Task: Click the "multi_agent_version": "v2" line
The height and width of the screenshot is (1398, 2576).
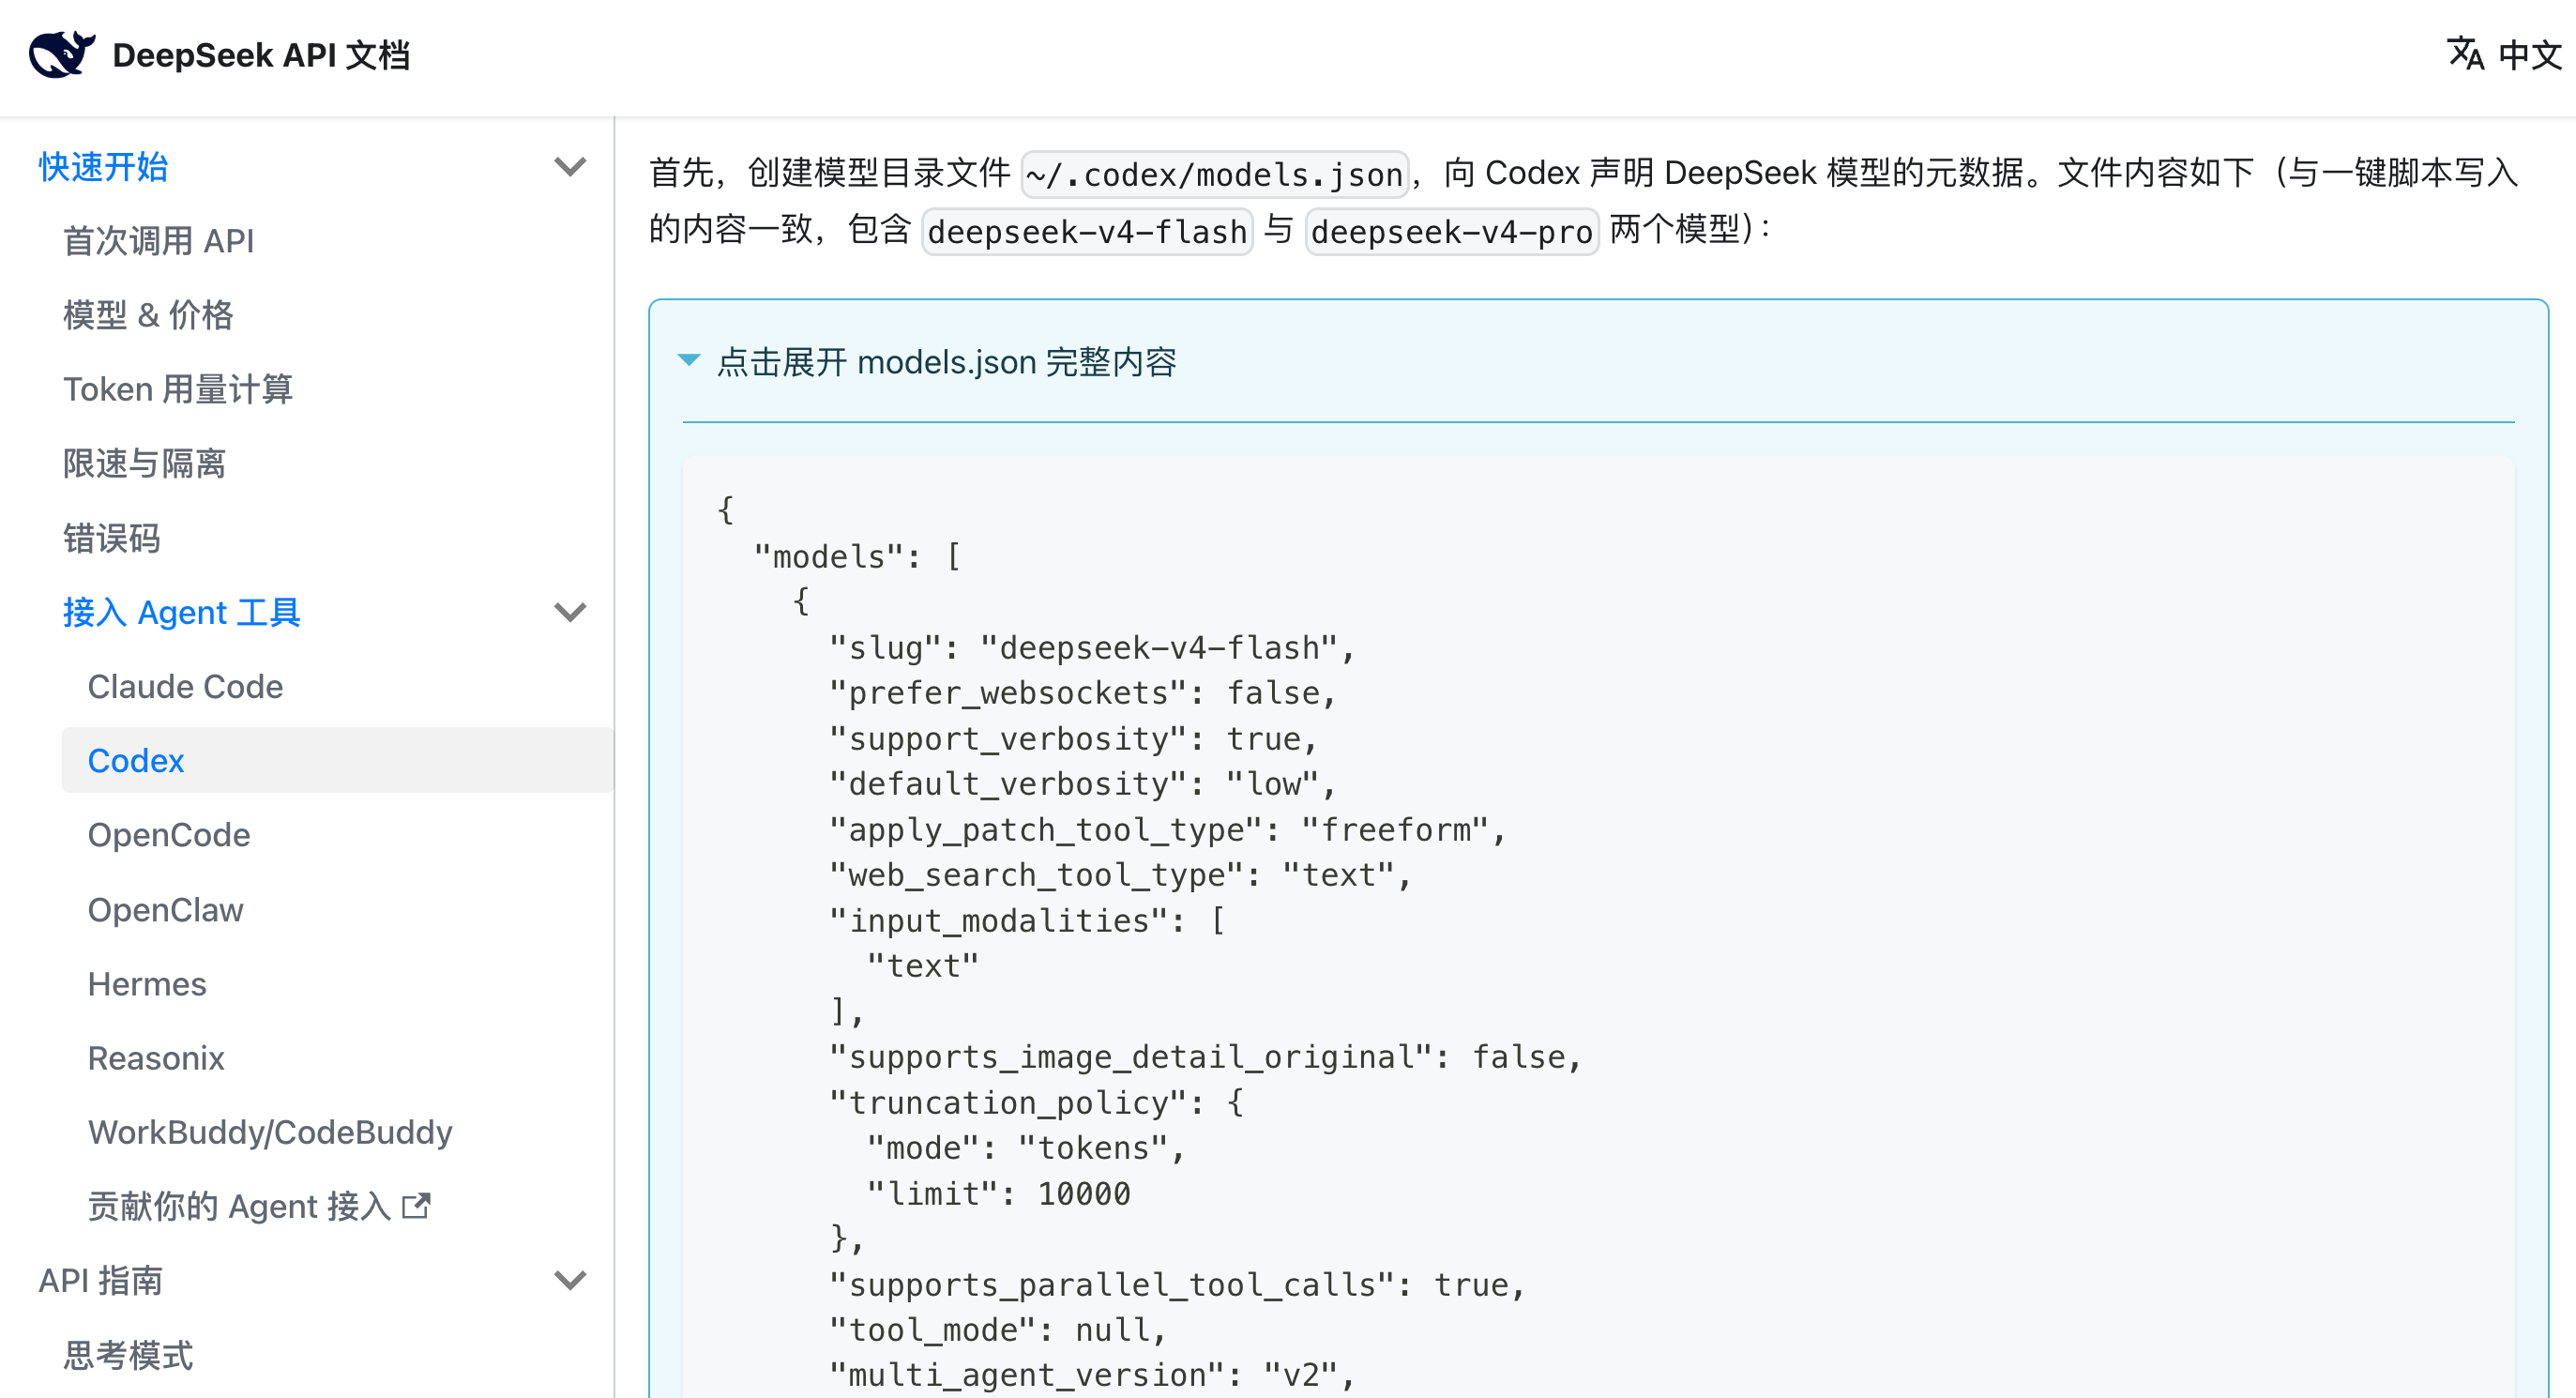Action: point(1092,1375)
